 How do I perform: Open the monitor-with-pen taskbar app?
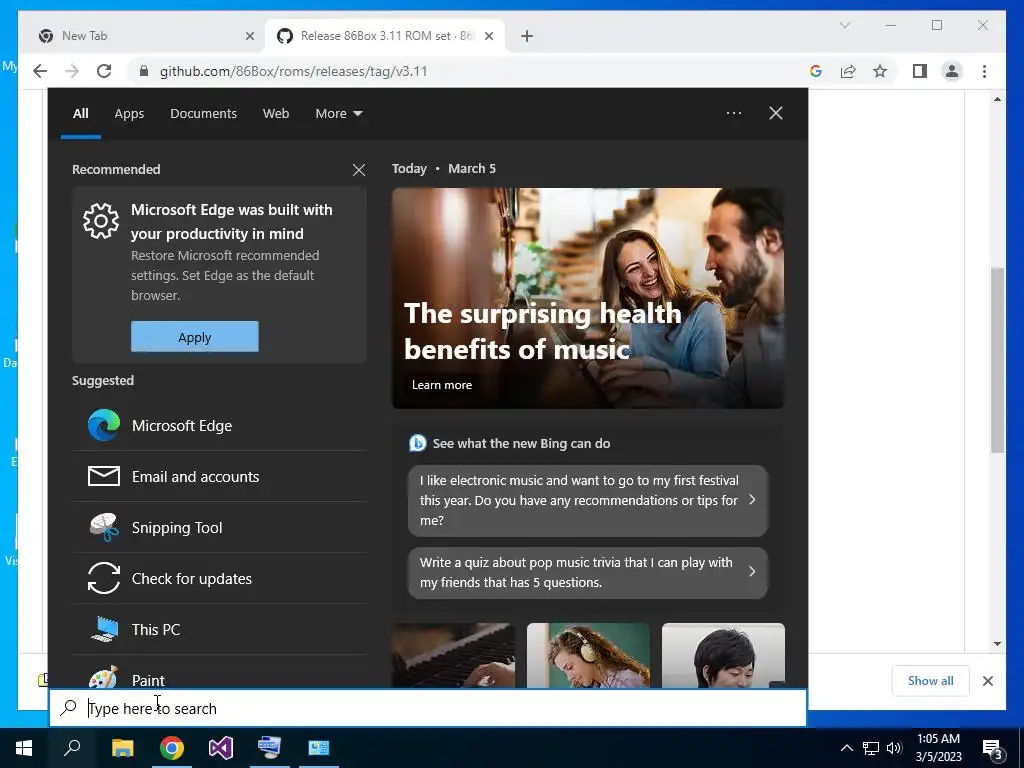tap(269, 748)
